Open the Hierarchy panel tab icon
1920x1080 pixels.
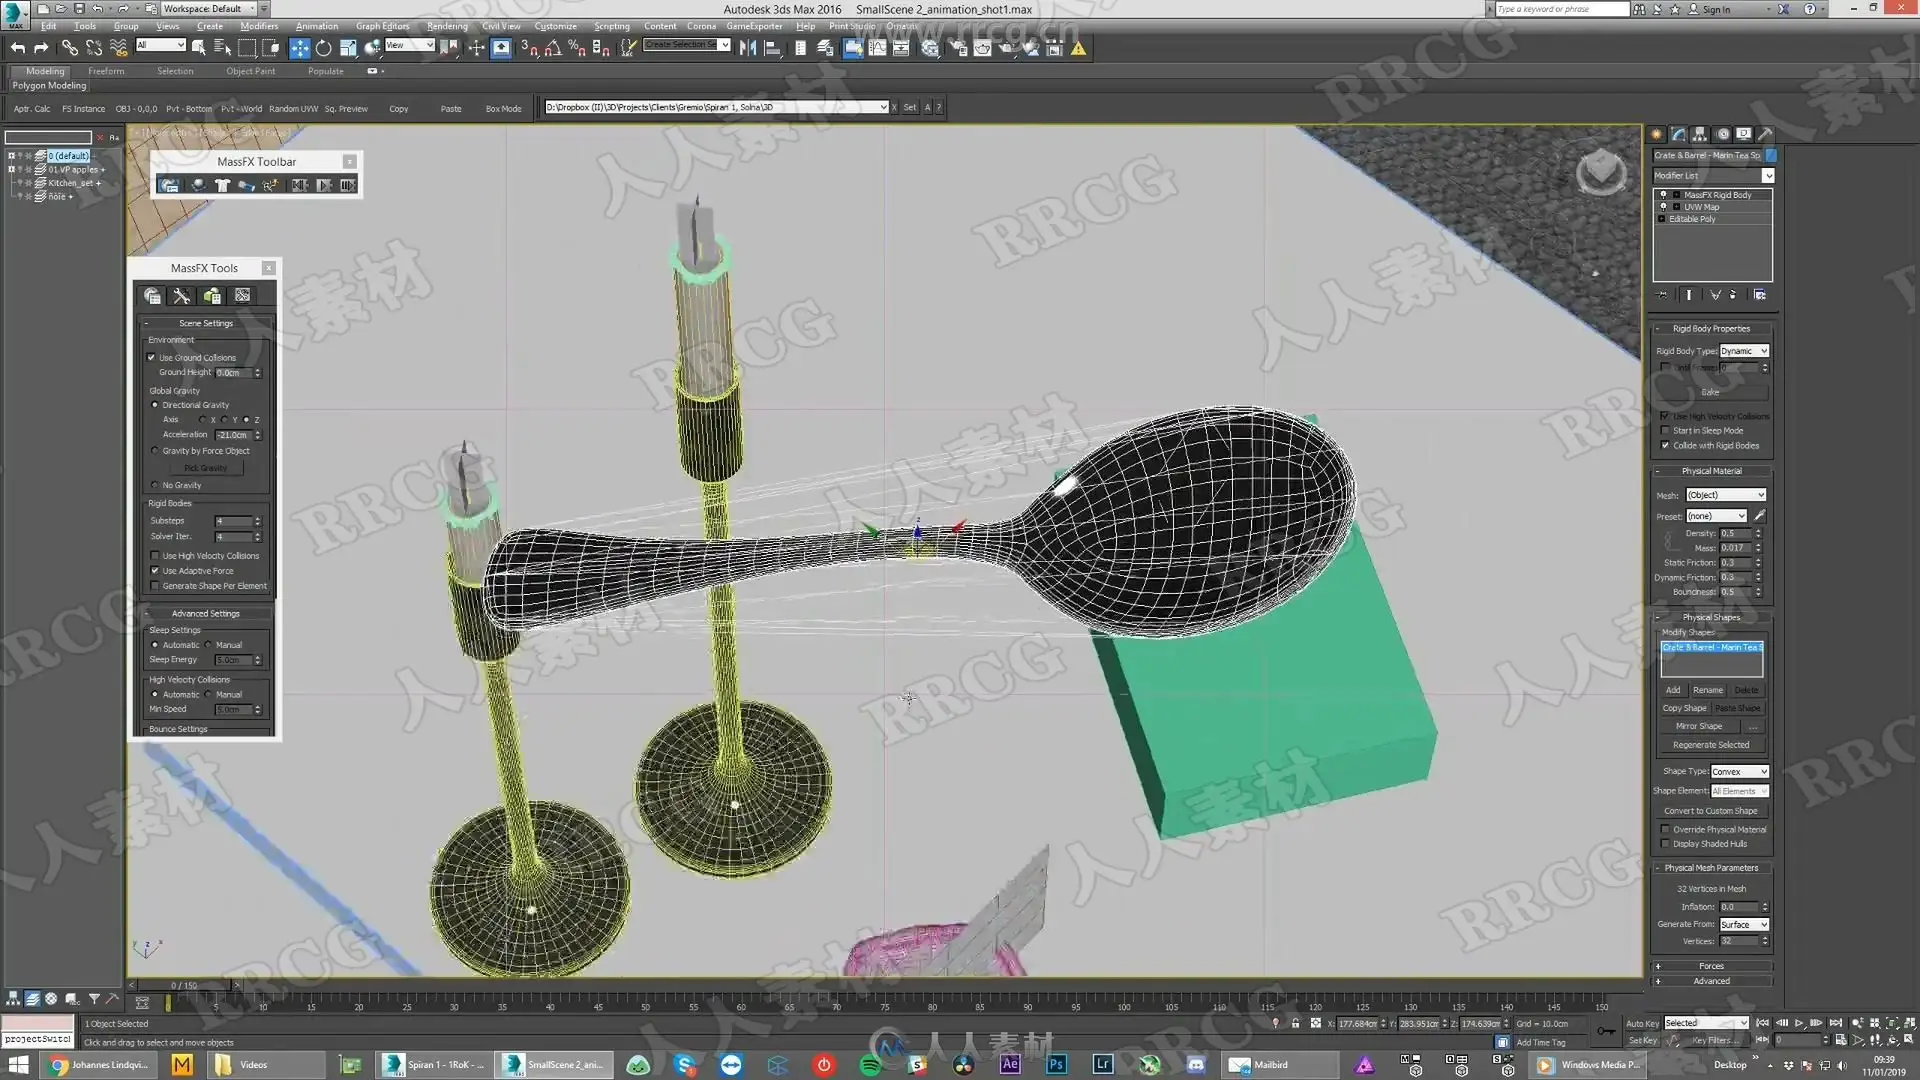[1699, 134]
